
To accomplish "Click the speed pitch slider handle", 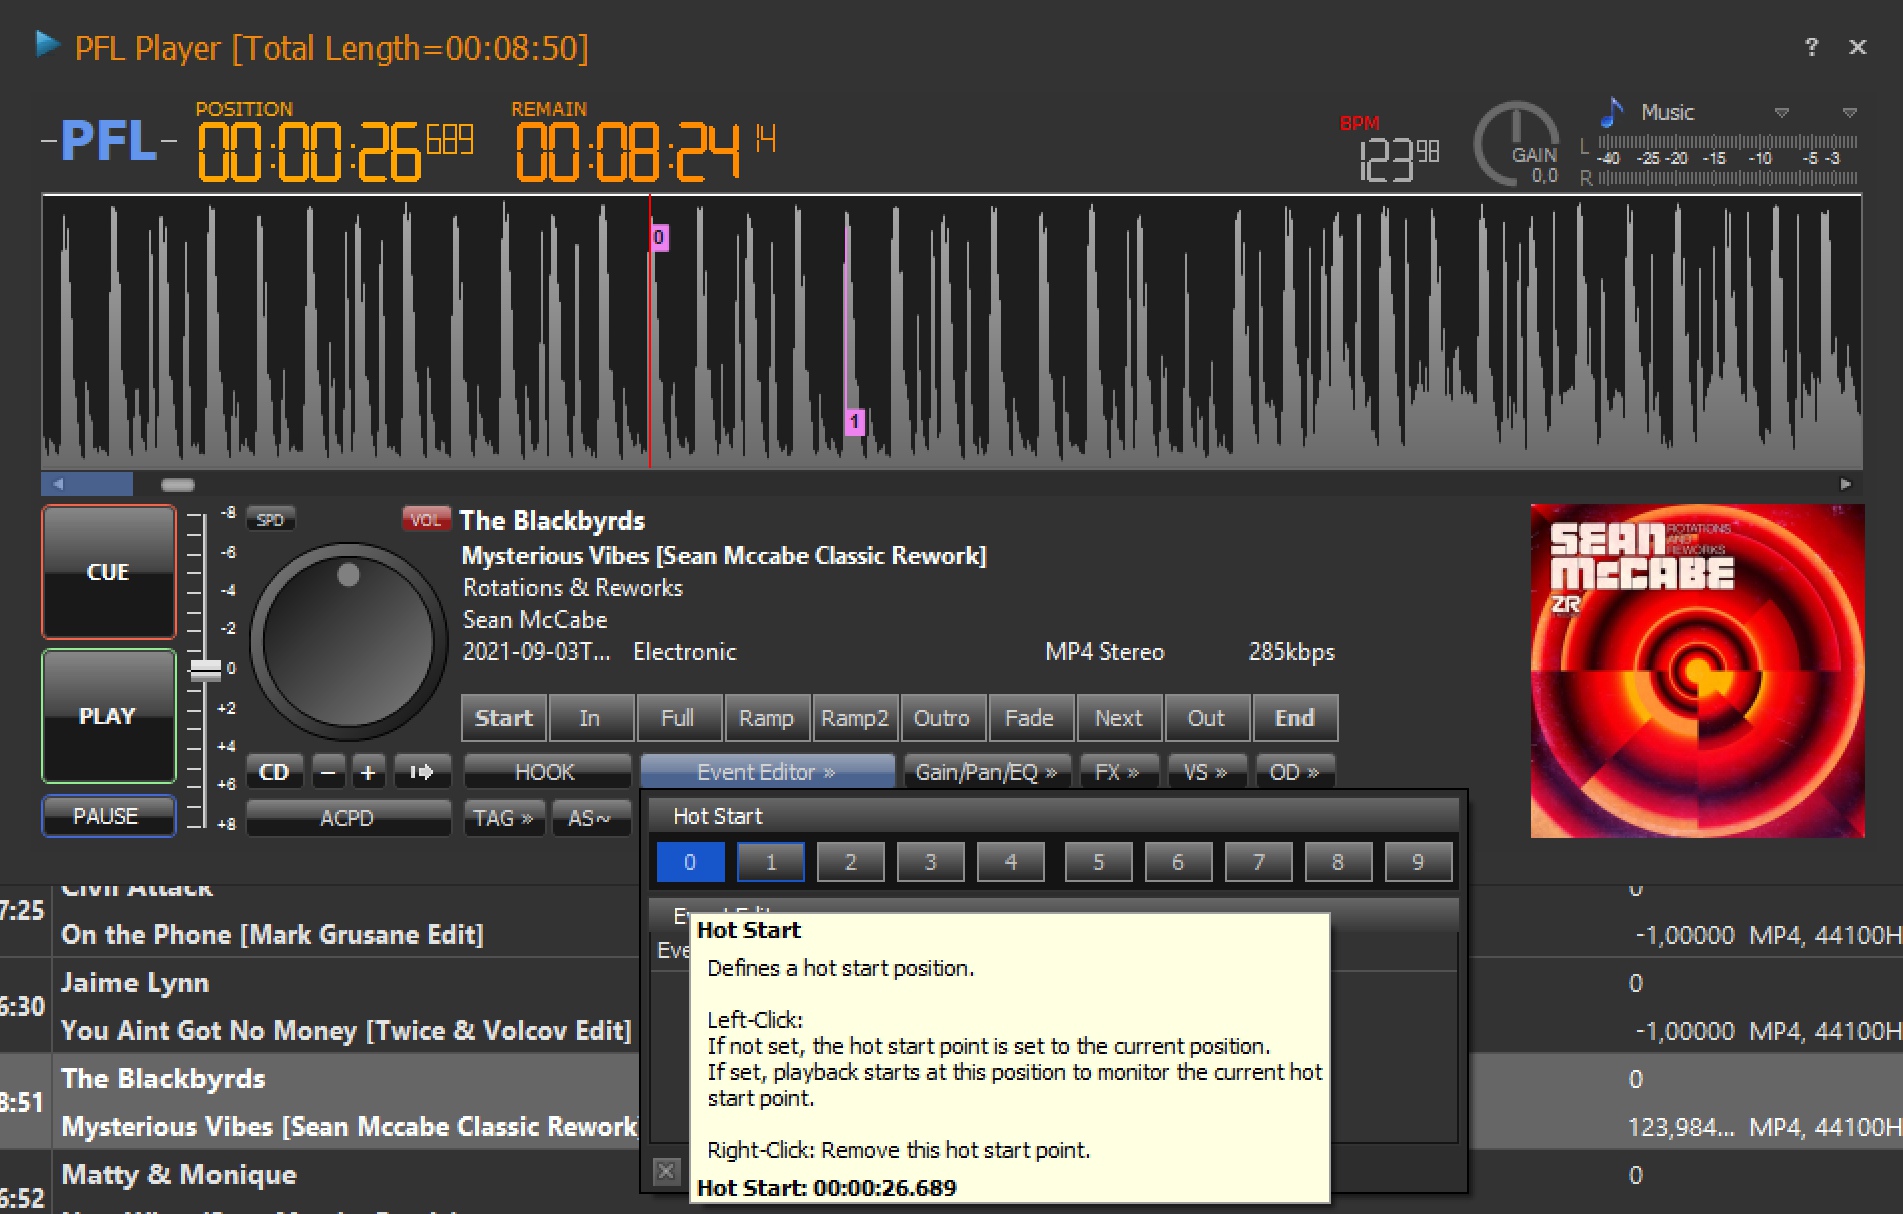I will pos(206,670).
